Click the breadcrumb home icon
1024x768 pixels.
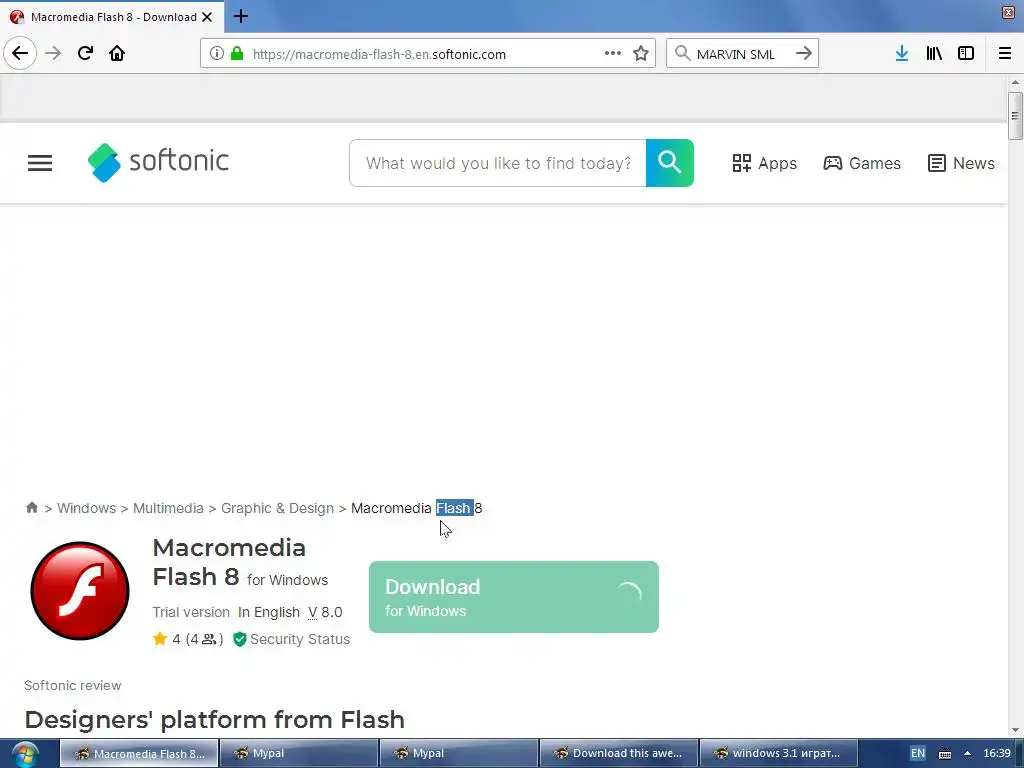pos(31,507)
